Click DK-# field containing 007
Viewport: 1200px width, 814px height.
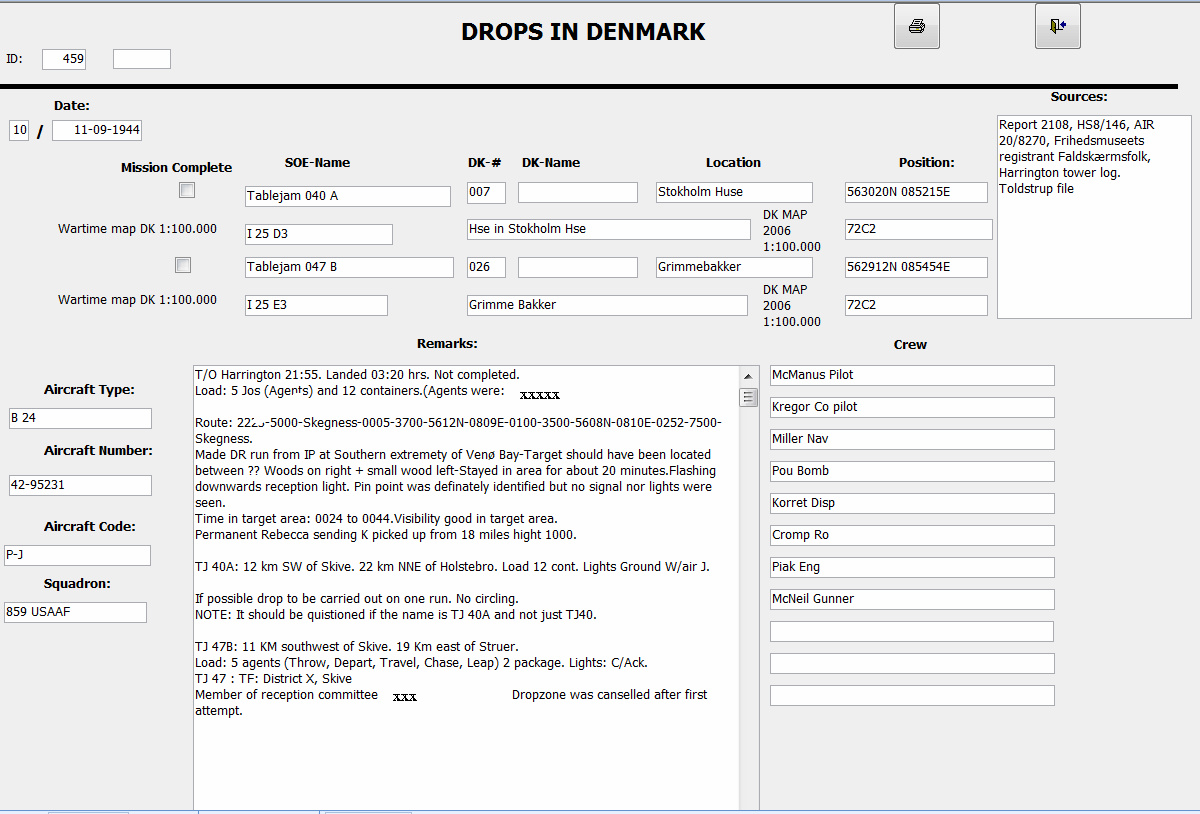pos(486,192)
